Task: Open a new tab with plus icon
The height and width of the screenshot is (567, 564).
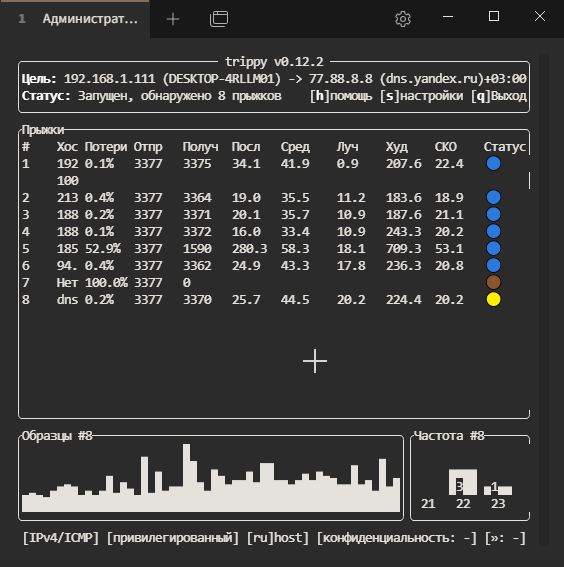Action: point(173,19)
